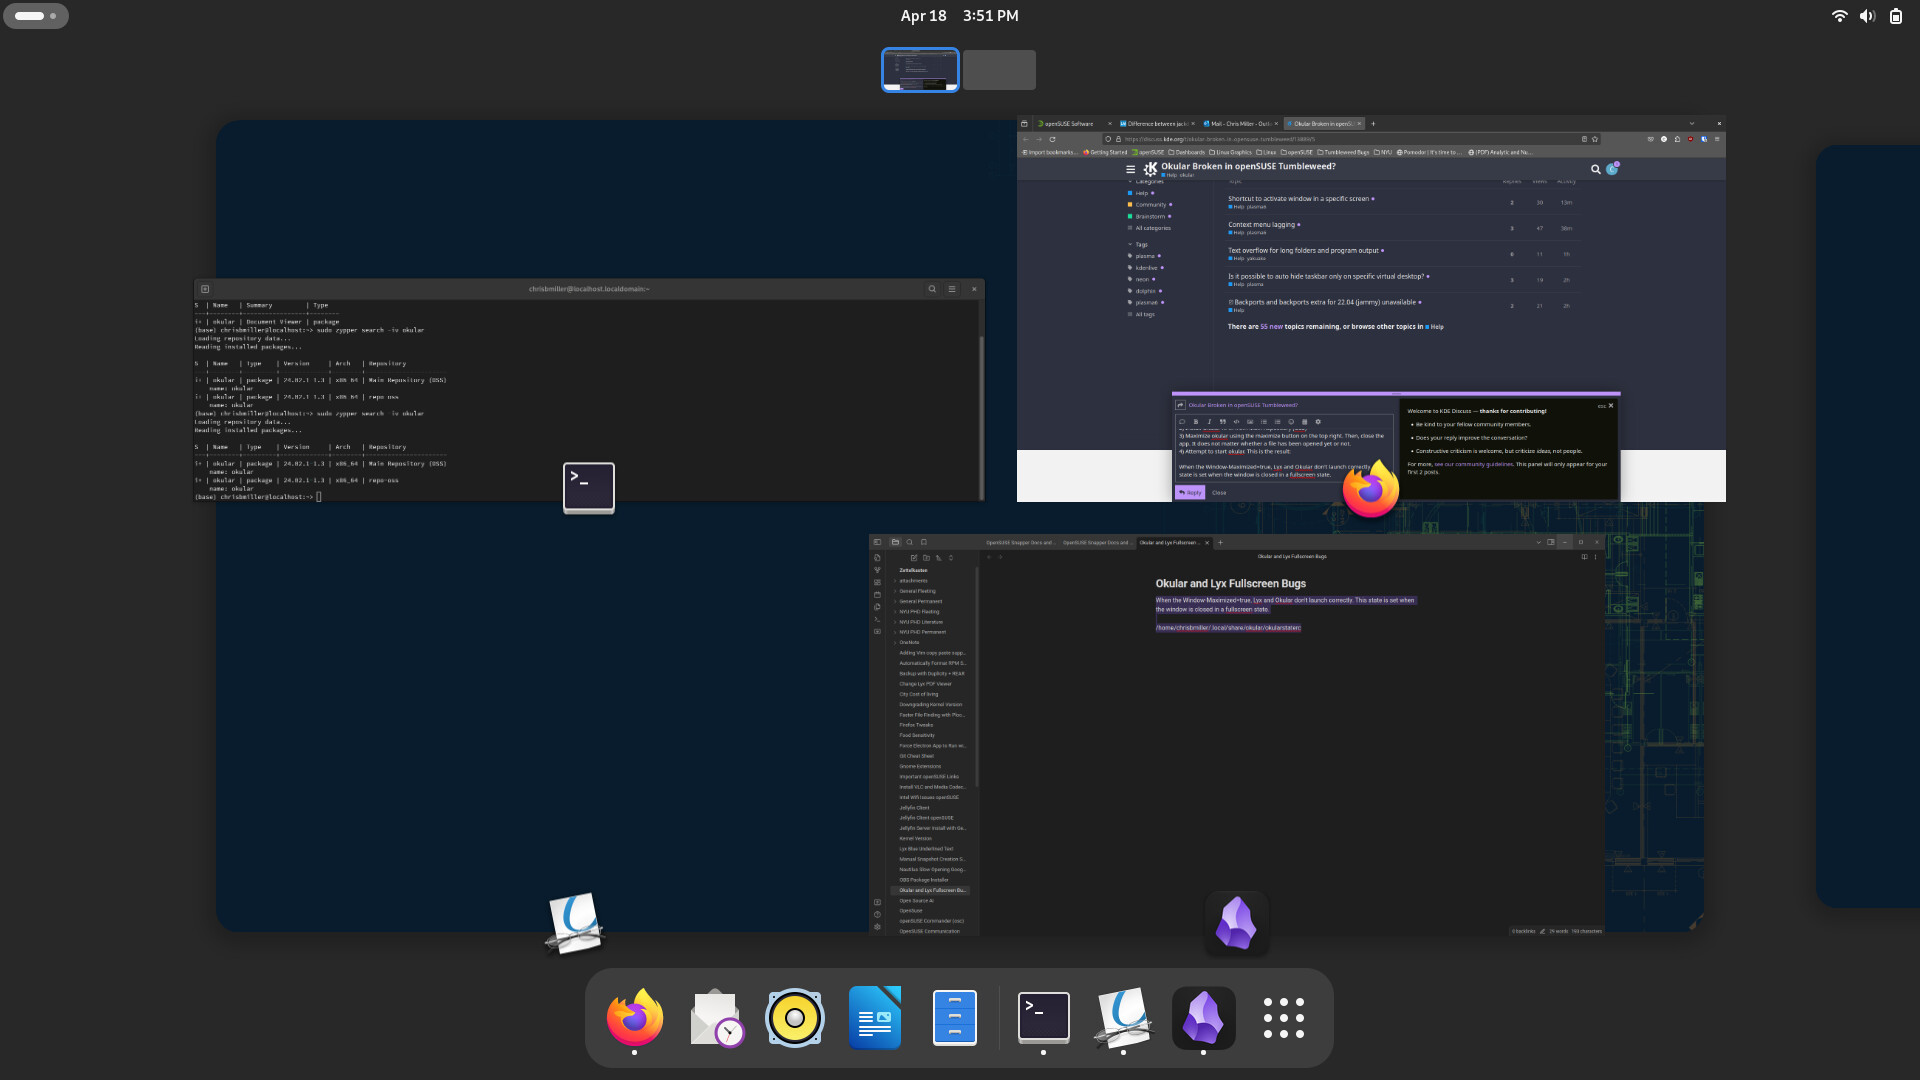The image size is (1920, 1080).
Task: Select the first workspace thumbnail at top
Action: (x=920, y=70)
